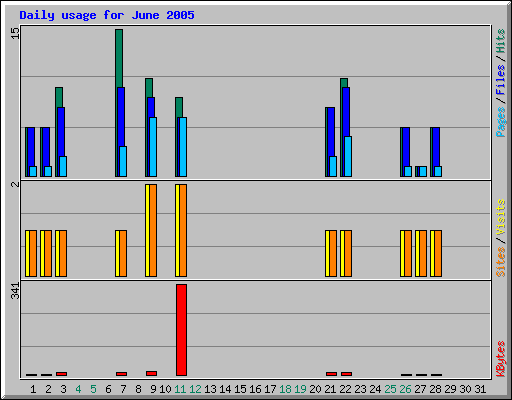Screen dimensions: 512x400
Task: Click day label '7' on the x-axis
Action: coord(123,389)
